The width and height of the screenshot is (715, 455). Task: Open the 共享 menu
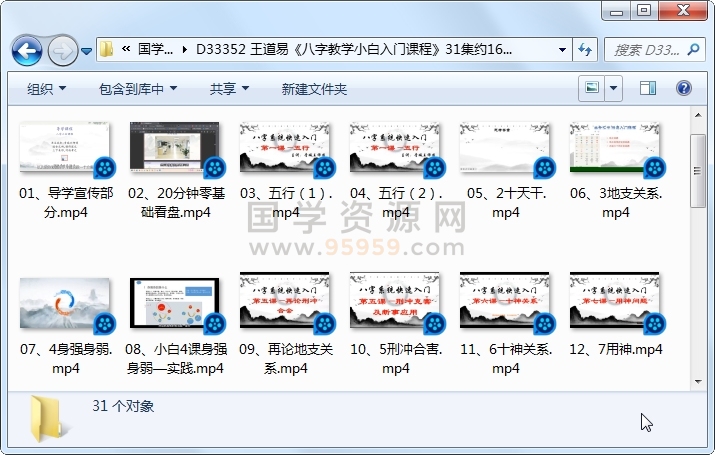229,89
